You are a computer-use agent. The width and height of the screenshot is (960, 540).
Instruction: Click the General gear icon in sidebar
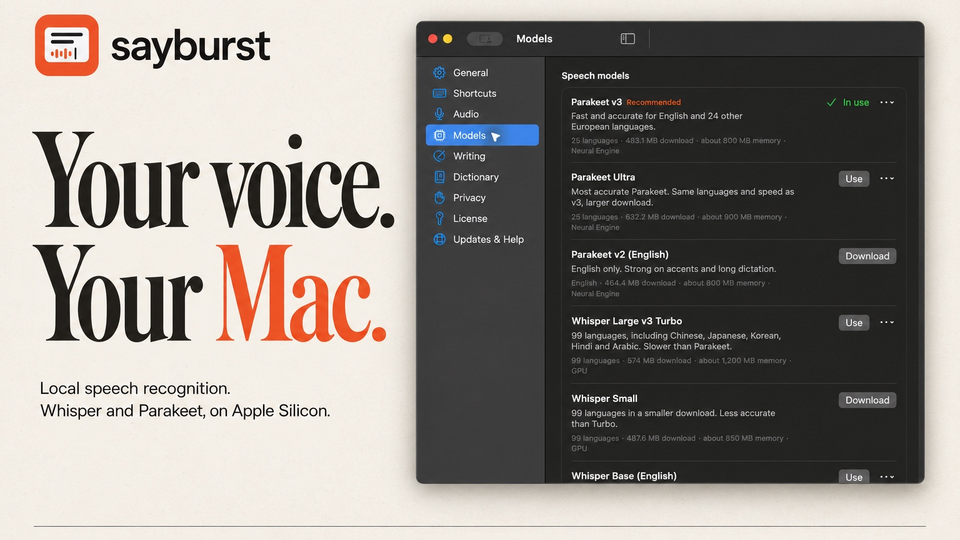point(439,73)
